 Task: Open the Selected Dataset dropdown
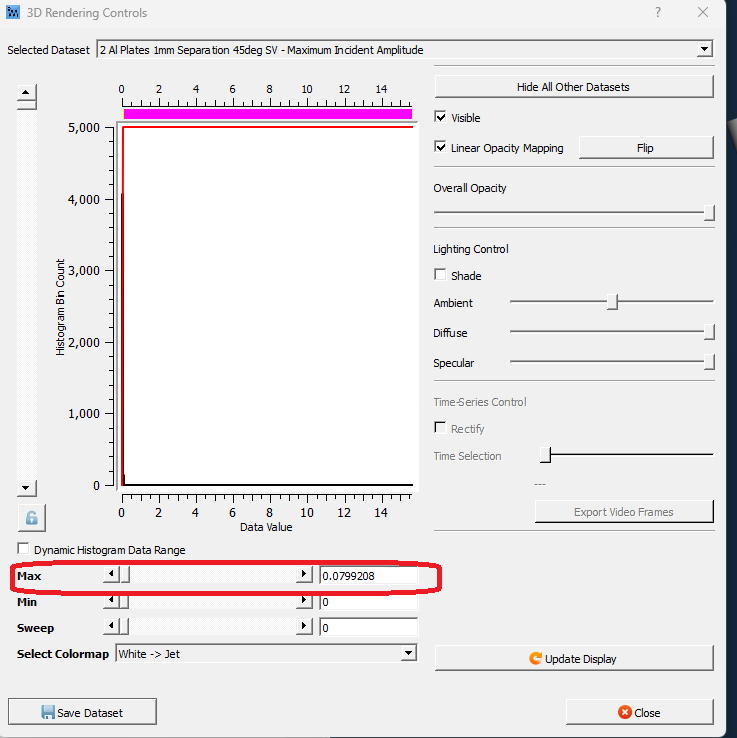pos(704,49)
